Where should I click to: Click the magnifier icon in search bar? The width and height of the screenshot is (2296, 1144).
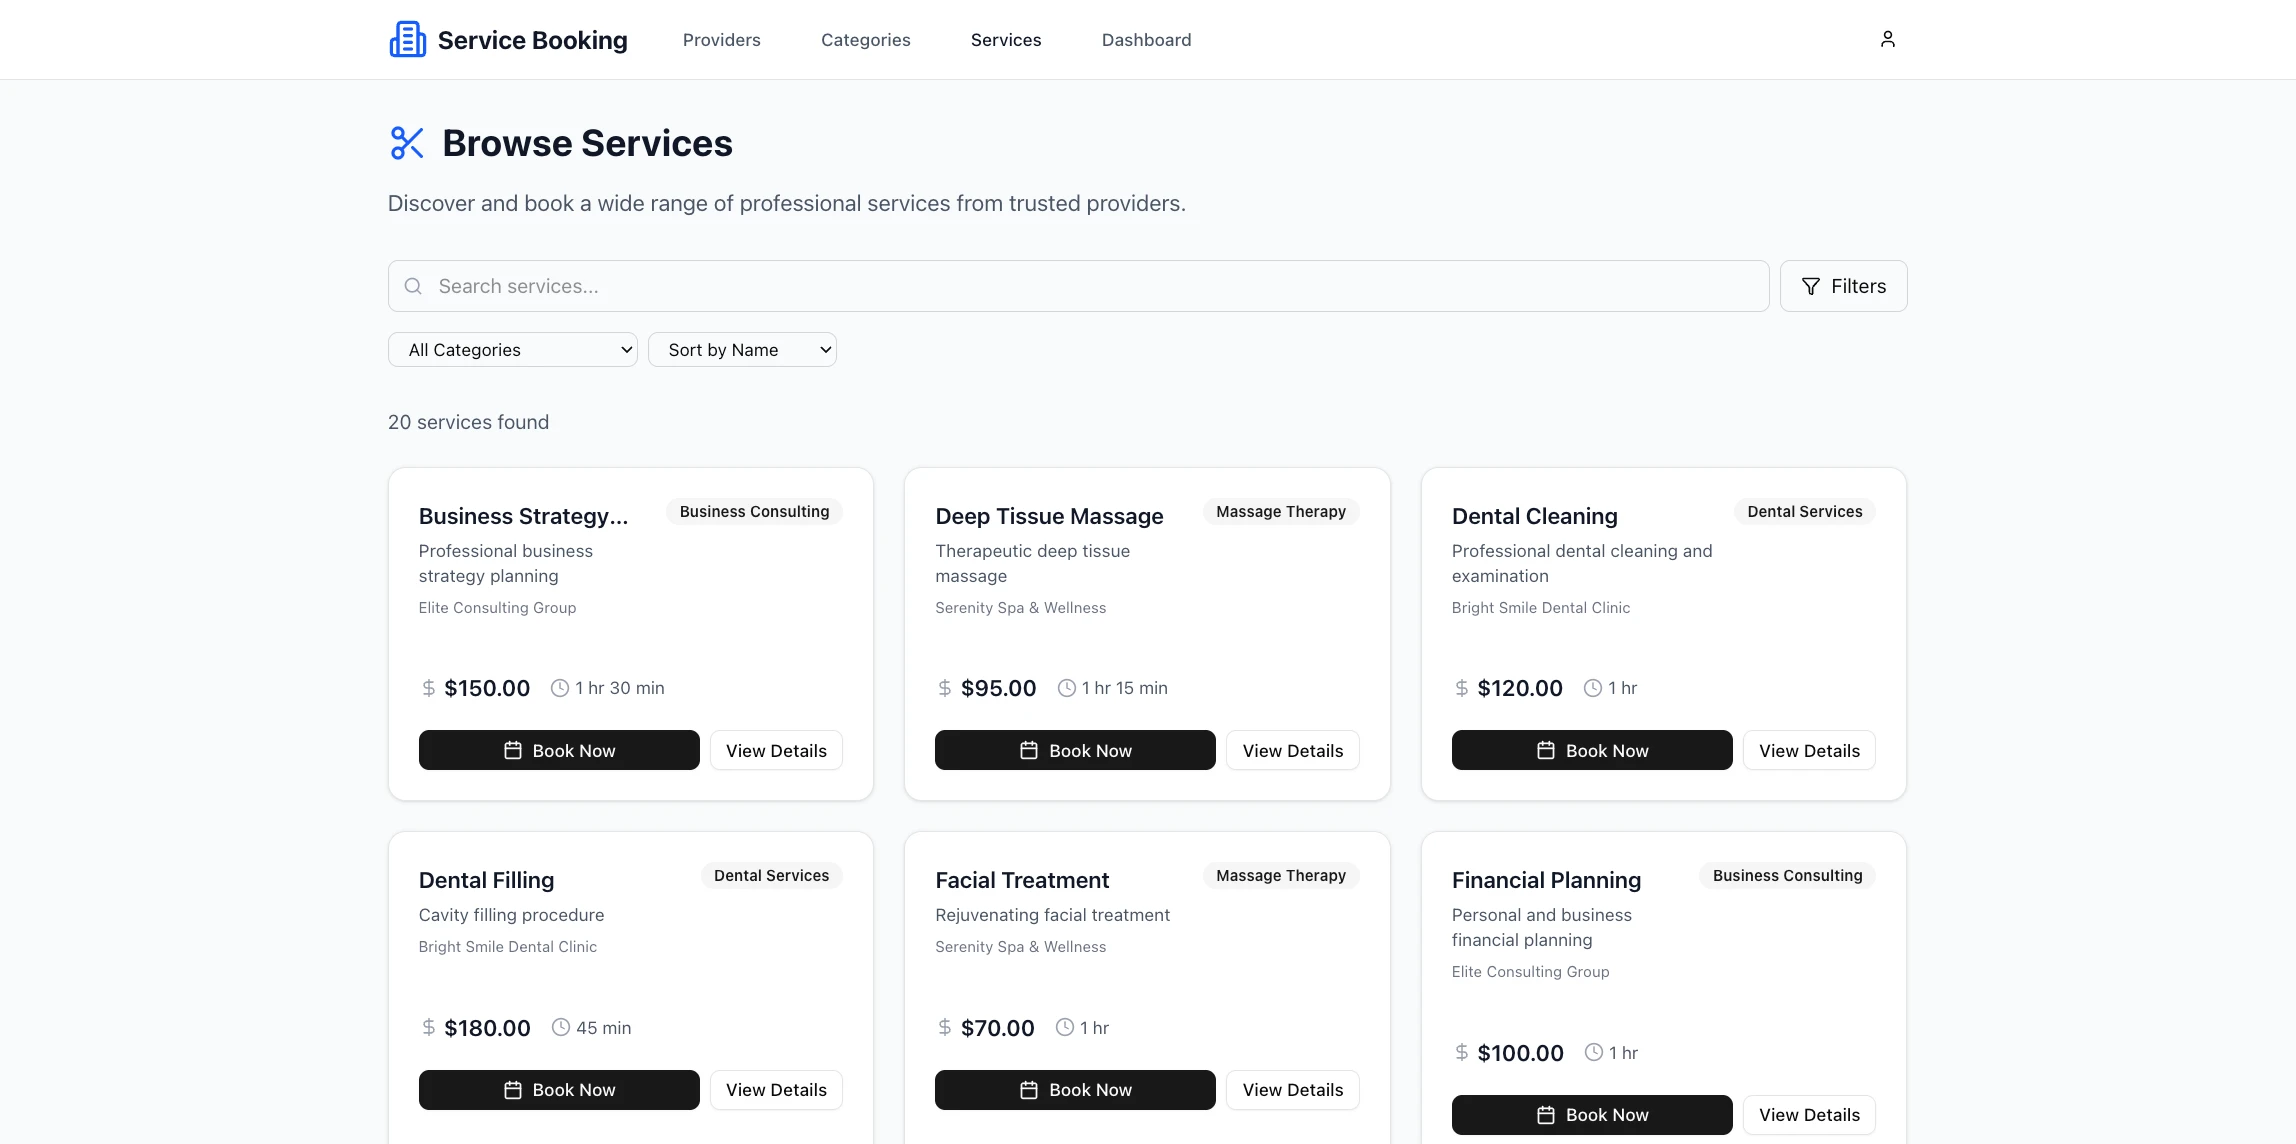point(413,286)
